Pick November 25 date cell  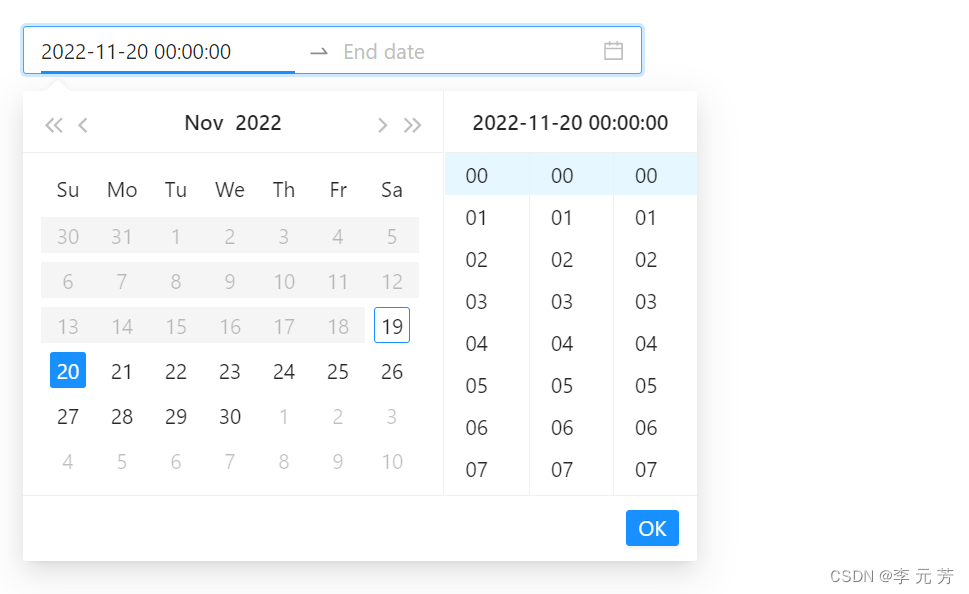click(338, 372)
